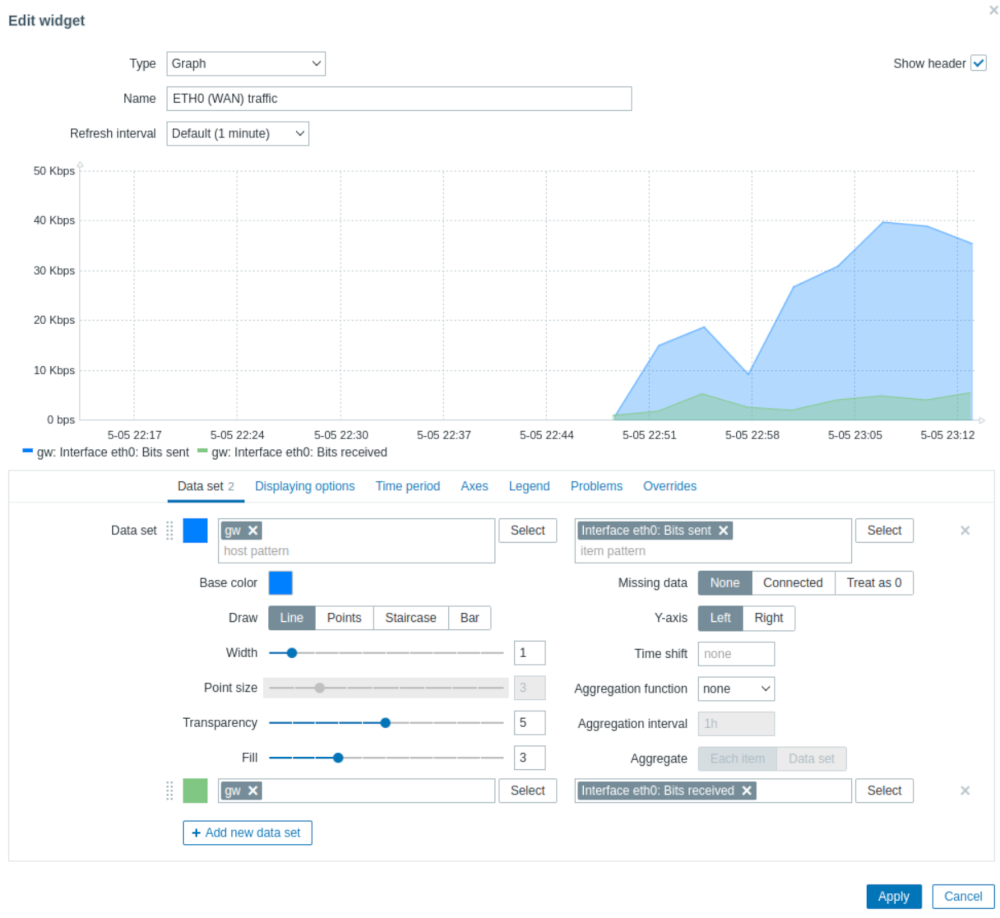Open the Refresh interval dropdown
This screenshot has width=1000, height=918.
pyautogui.click(x=238, y=134)
